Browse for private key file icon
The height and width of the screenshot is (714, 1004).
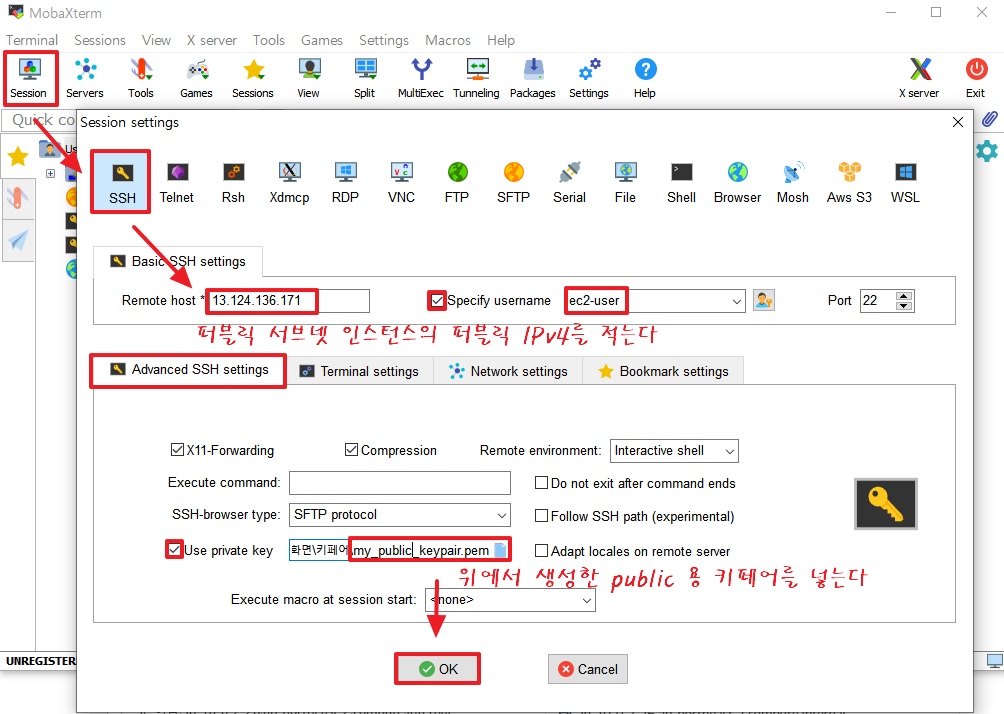[501, 550]
